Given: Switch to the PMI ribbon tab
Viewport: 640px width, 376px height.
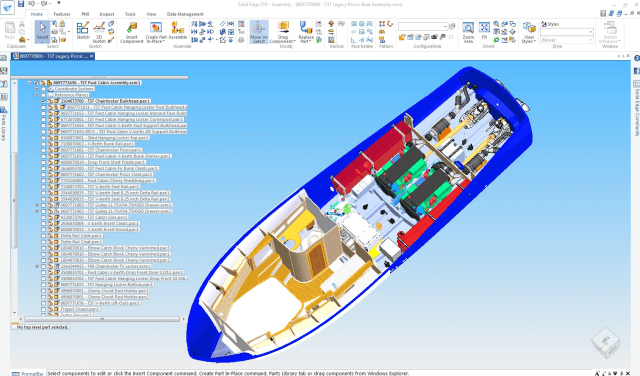Looking at the screenshot, I should point(85,14).
